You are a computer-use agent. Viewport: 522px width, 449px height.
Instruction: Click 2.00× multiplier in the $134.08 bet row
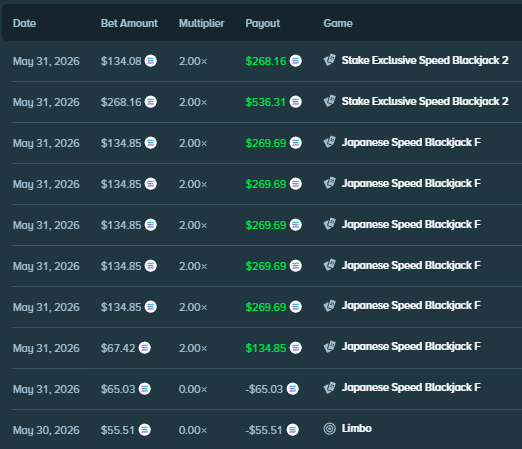point(193,61)
